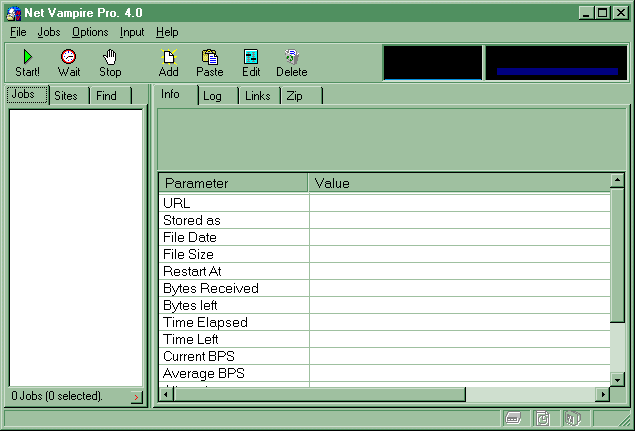Viewport: 635px width, 431px height.
Task: Paste a URL from the clipboard
Action: click(209, 63)
